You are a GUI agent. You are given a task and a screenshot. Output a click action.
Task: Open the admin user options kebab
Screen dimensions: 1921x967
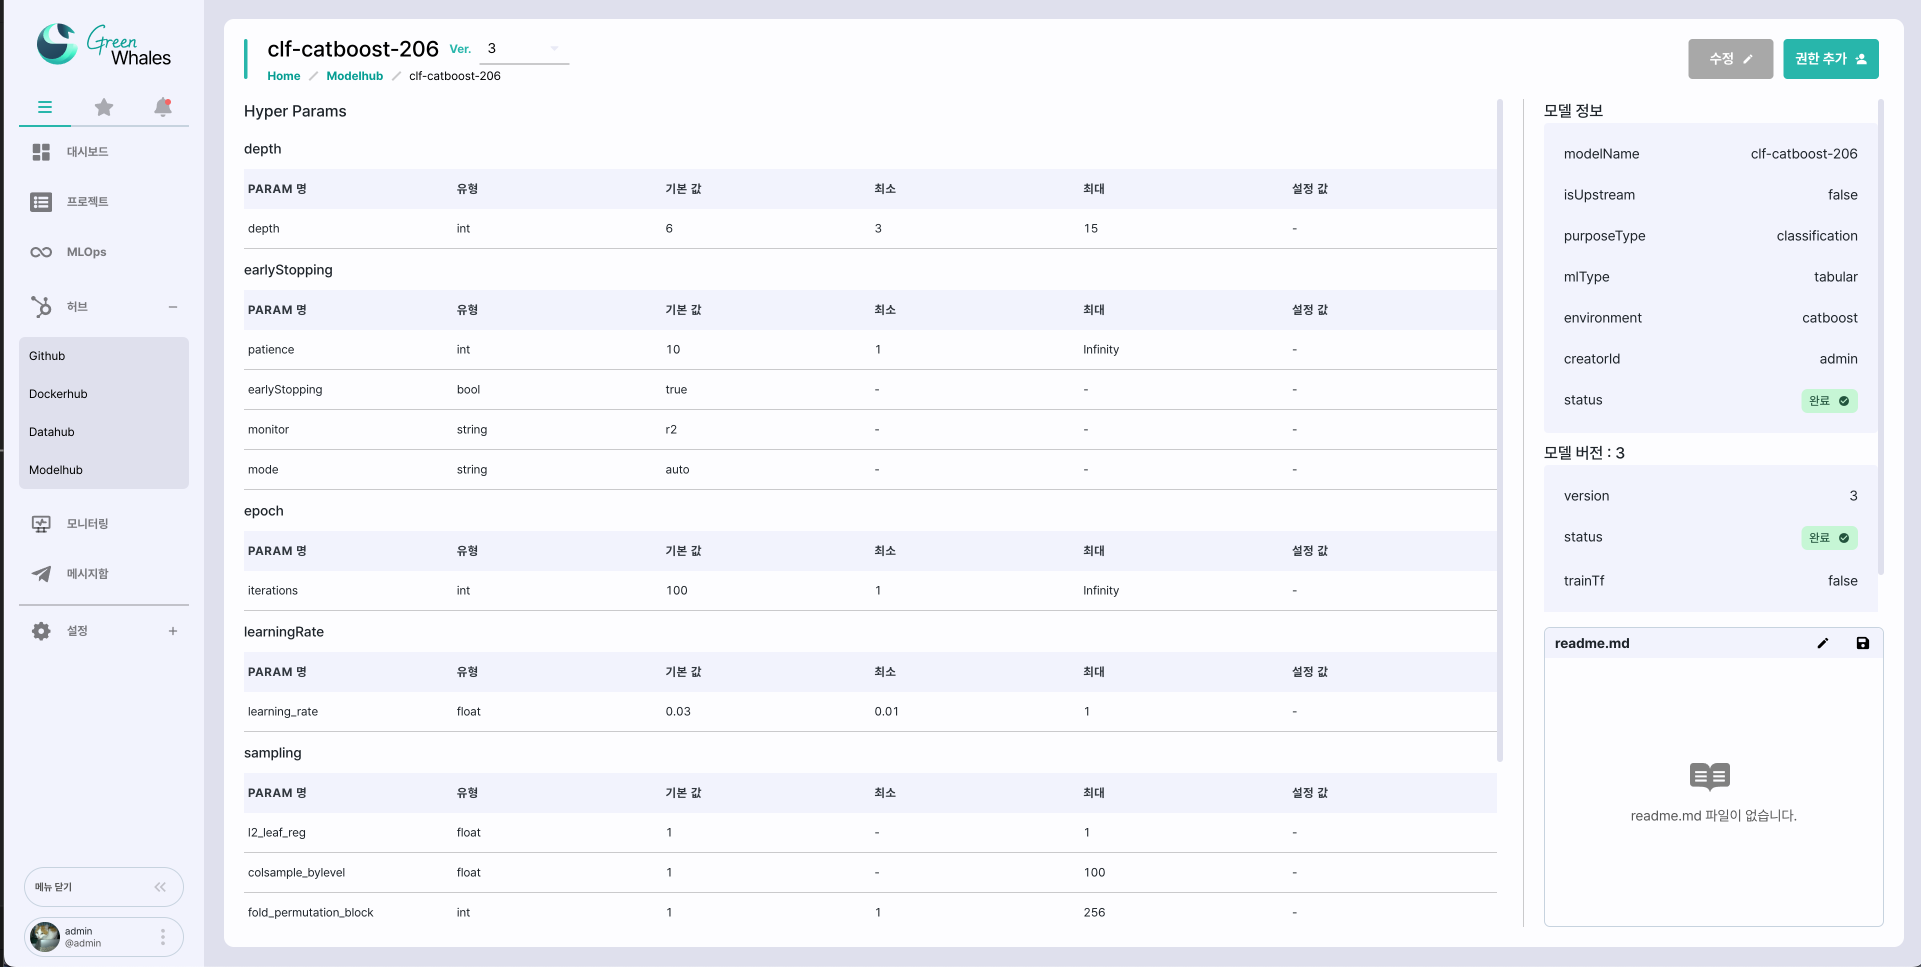coord(163,937)
